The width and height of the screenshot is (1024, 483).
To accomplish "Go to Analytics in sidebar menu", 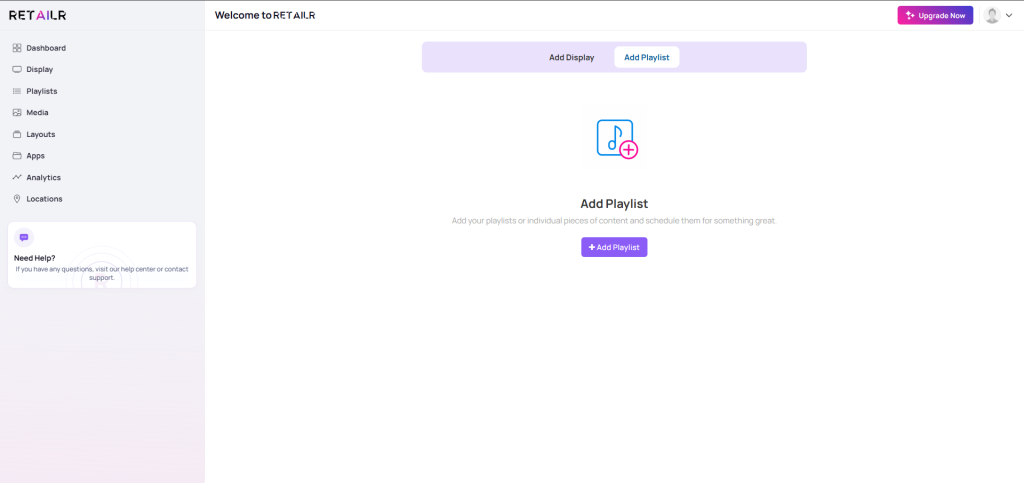I will [43, 177].
